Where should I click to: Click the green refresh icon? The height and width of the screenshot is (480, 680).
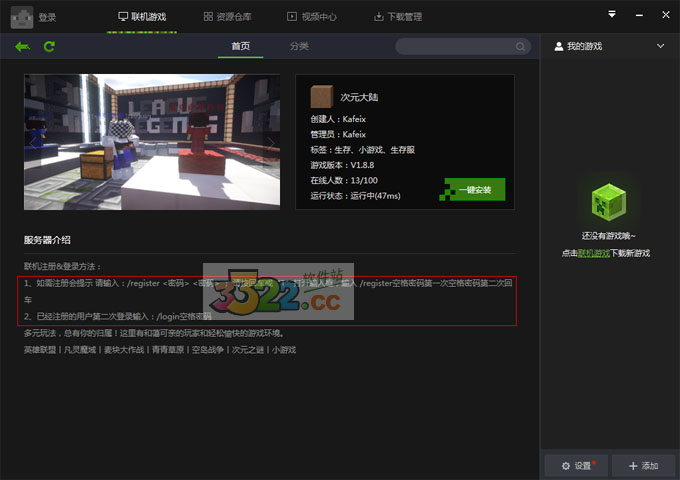pyautogui.click(x=49, y=46)
